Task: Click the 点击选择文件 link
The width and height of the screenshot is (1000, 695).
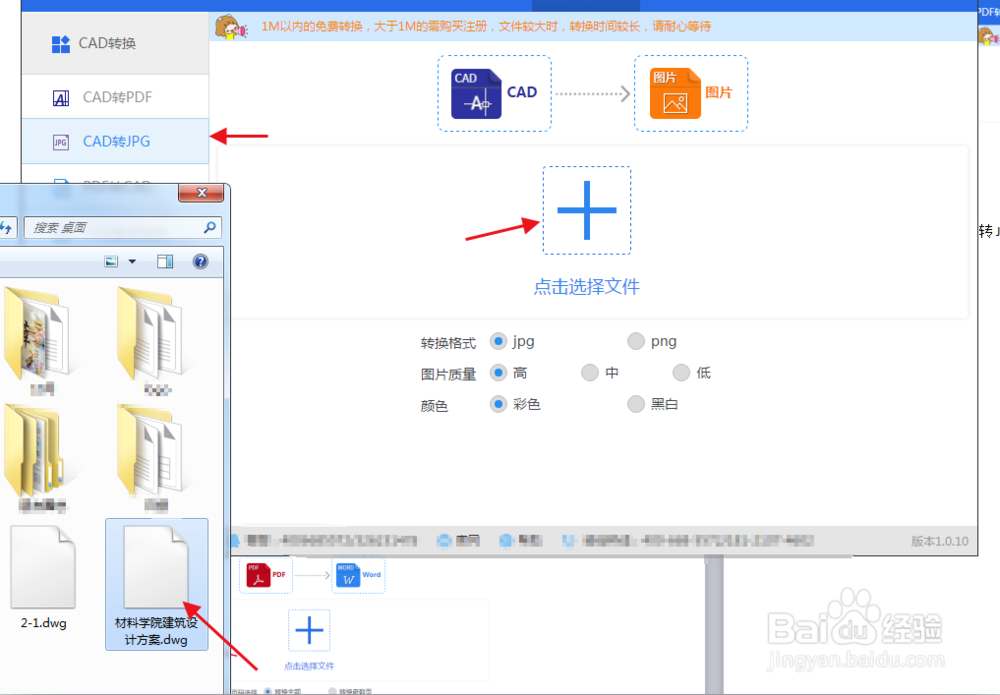Action: pos(586,285)
